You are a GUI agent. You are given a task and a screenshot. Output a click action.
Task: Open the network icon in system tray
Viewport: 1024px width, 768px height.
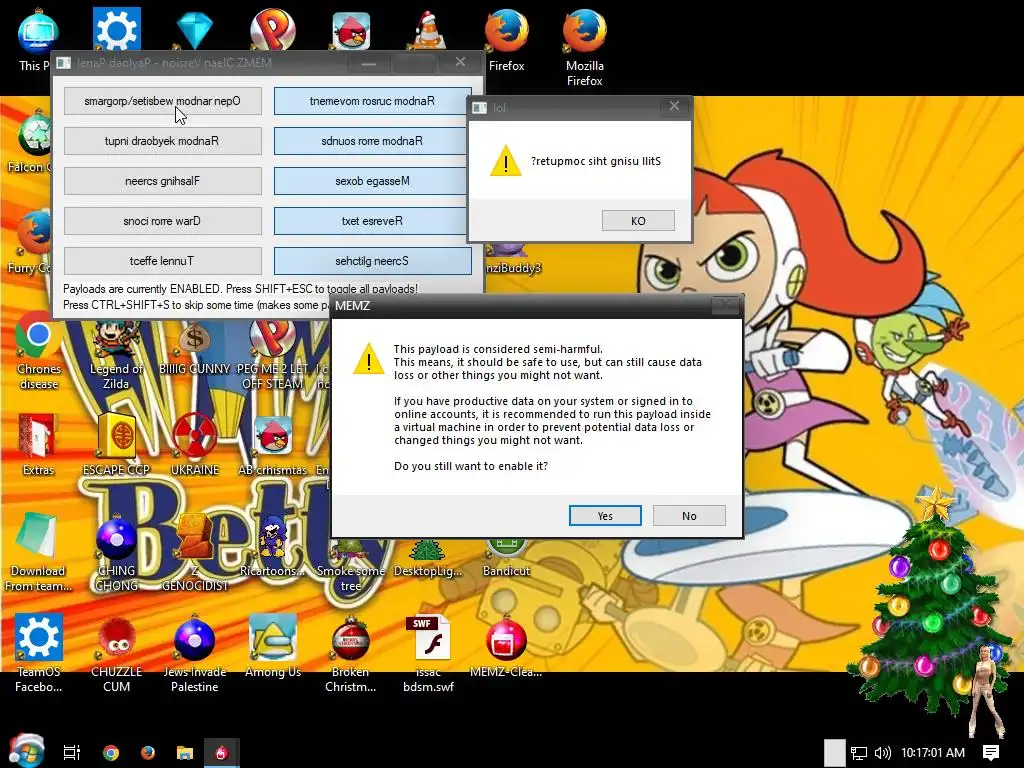pos(859,753)
